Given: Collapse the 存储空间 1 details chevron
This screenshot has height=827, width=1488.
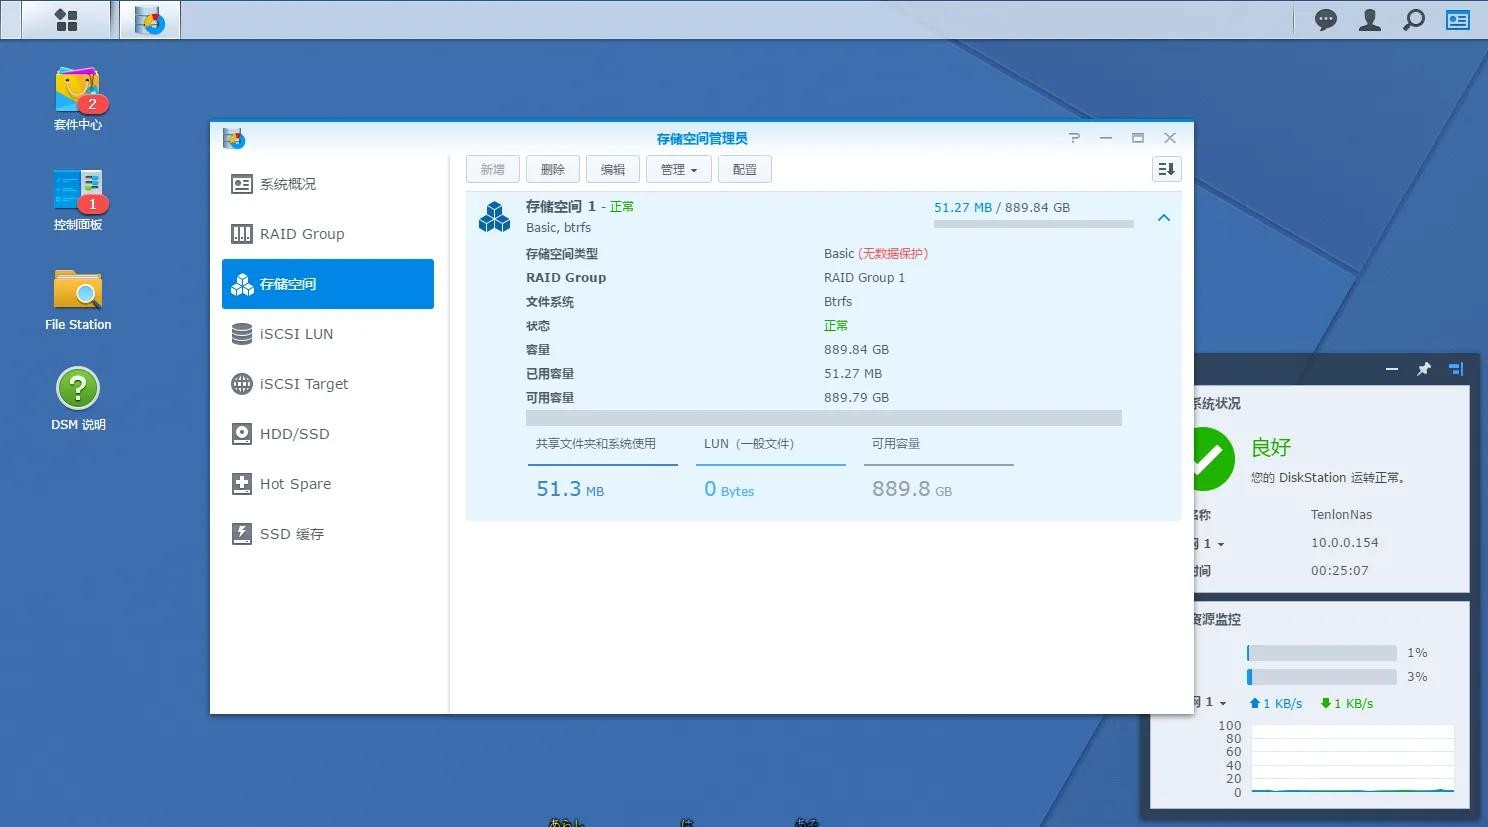Looking at the screenshot, I should tap(1163, 218).
